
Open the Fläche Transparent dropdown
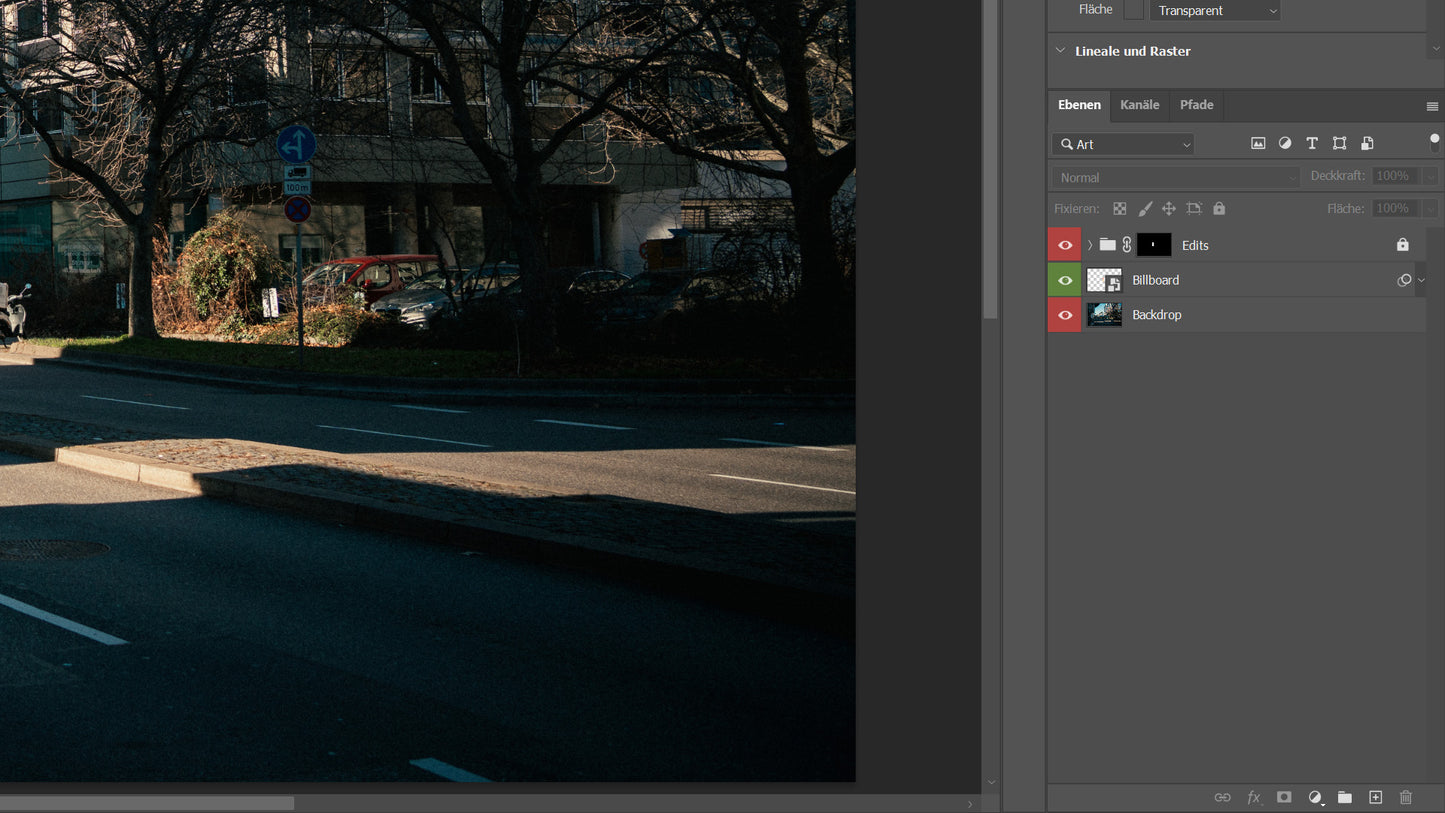(x=1215, y=11)
